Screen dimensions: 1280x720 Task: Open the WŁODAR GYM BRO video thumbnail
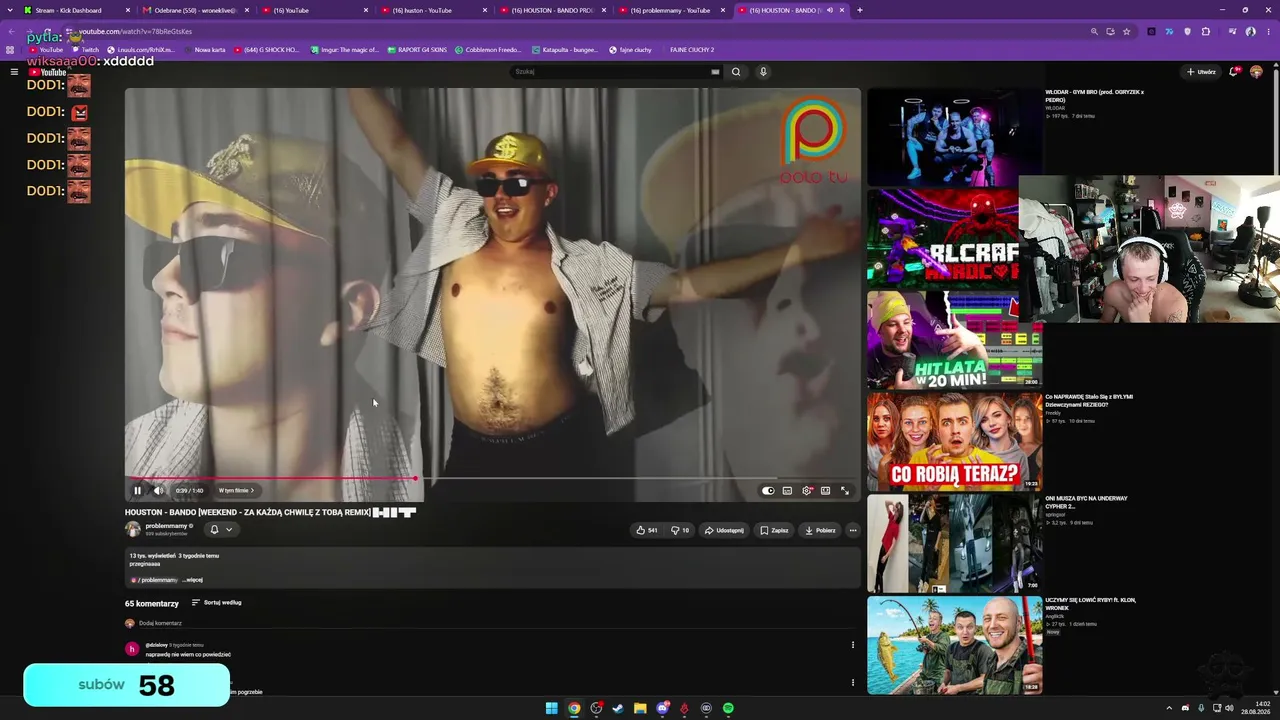954,138
